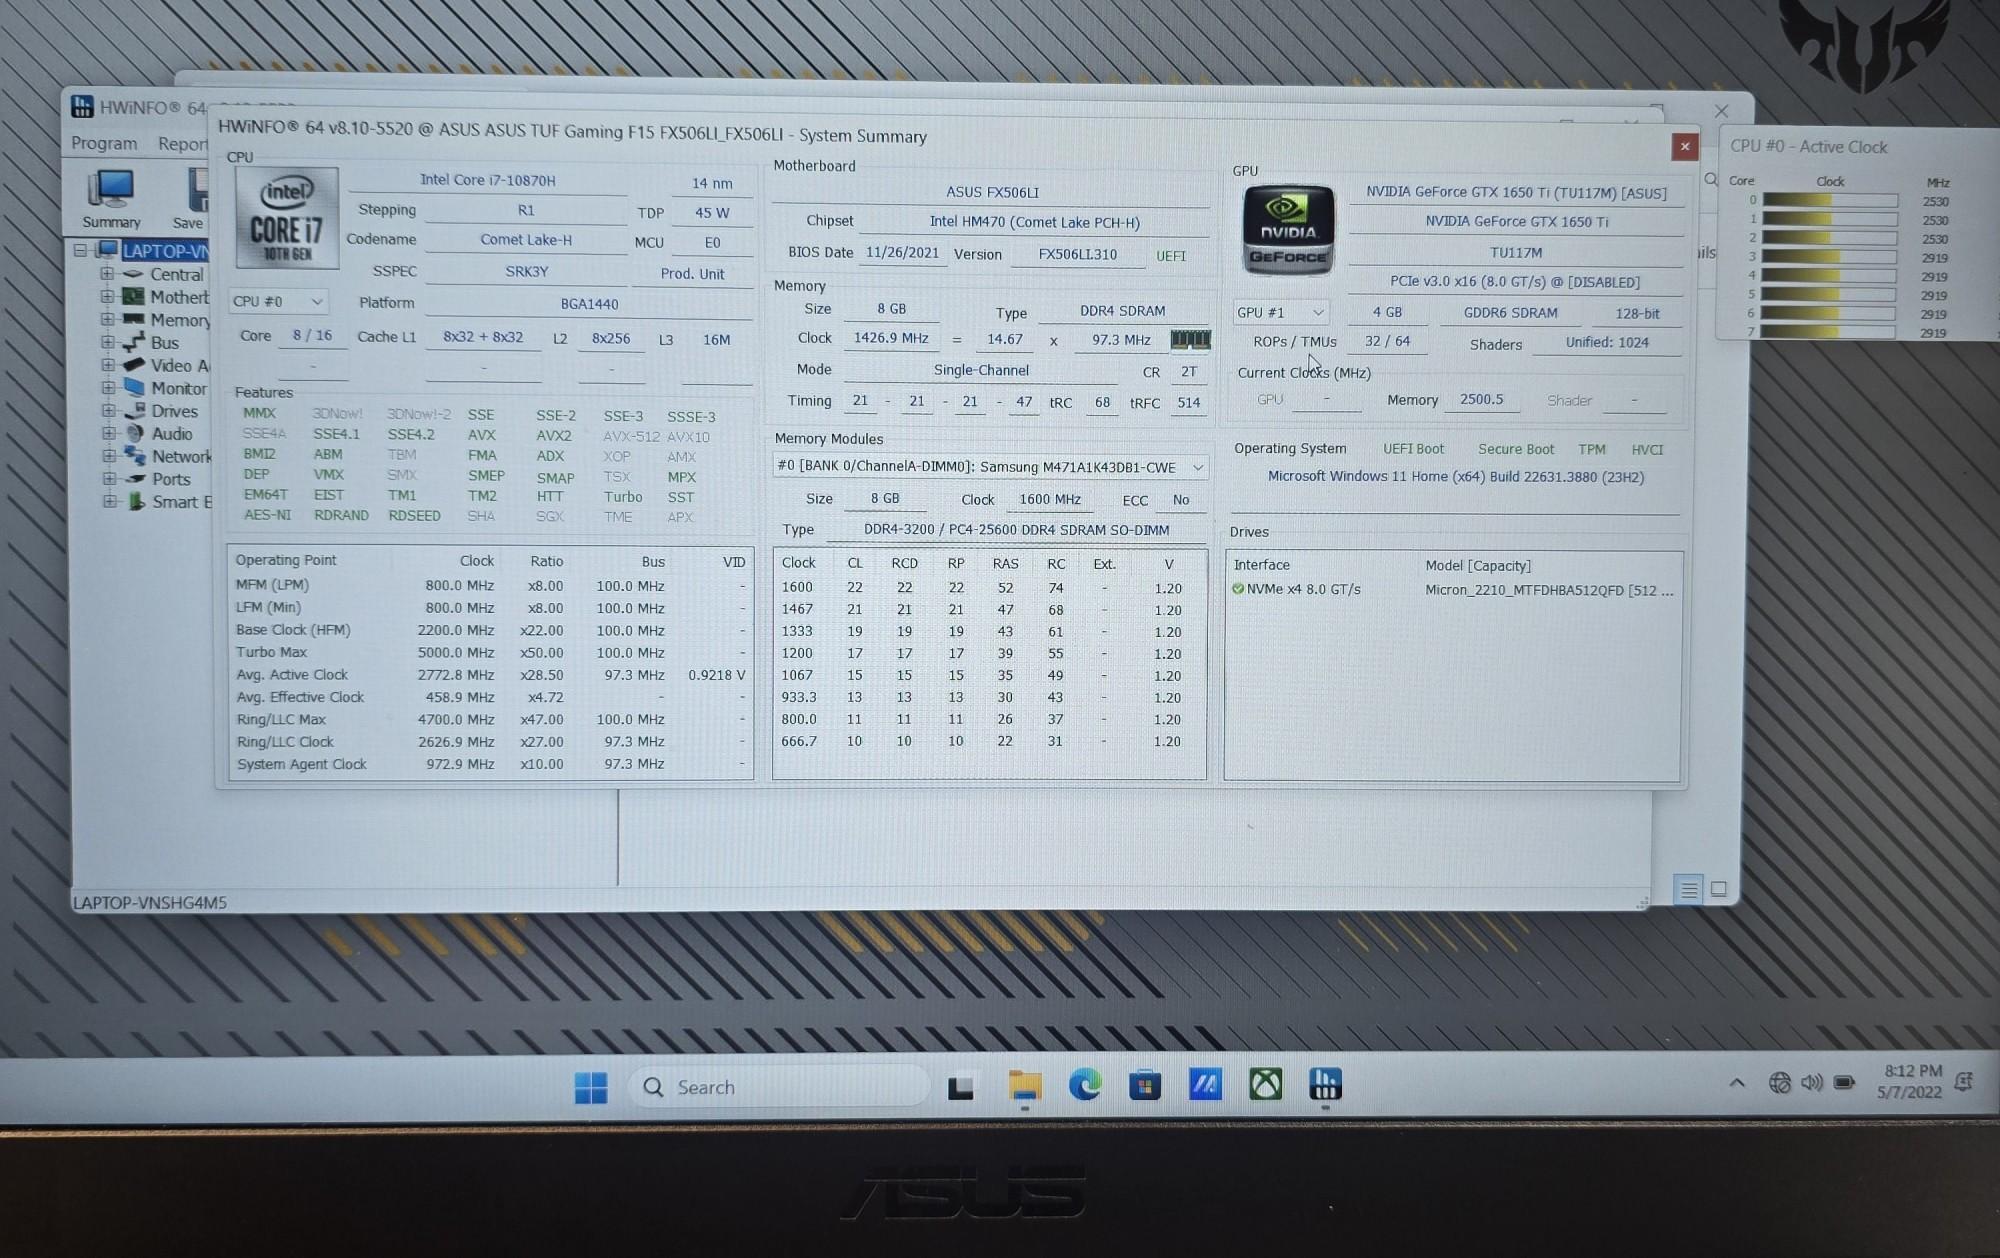Click the Single-Channel memory mode field
The width and height of the screenshot is (2000, 1258).
[981, 370]
